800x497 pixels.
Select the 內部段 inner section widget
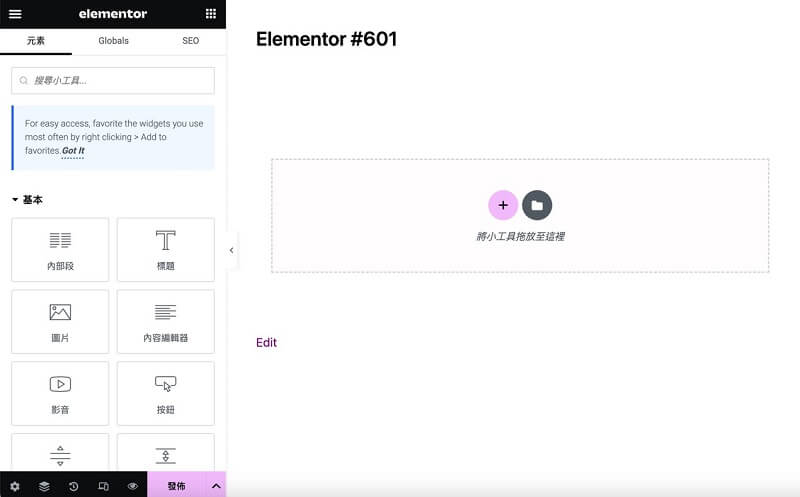[x=60, y=250]
